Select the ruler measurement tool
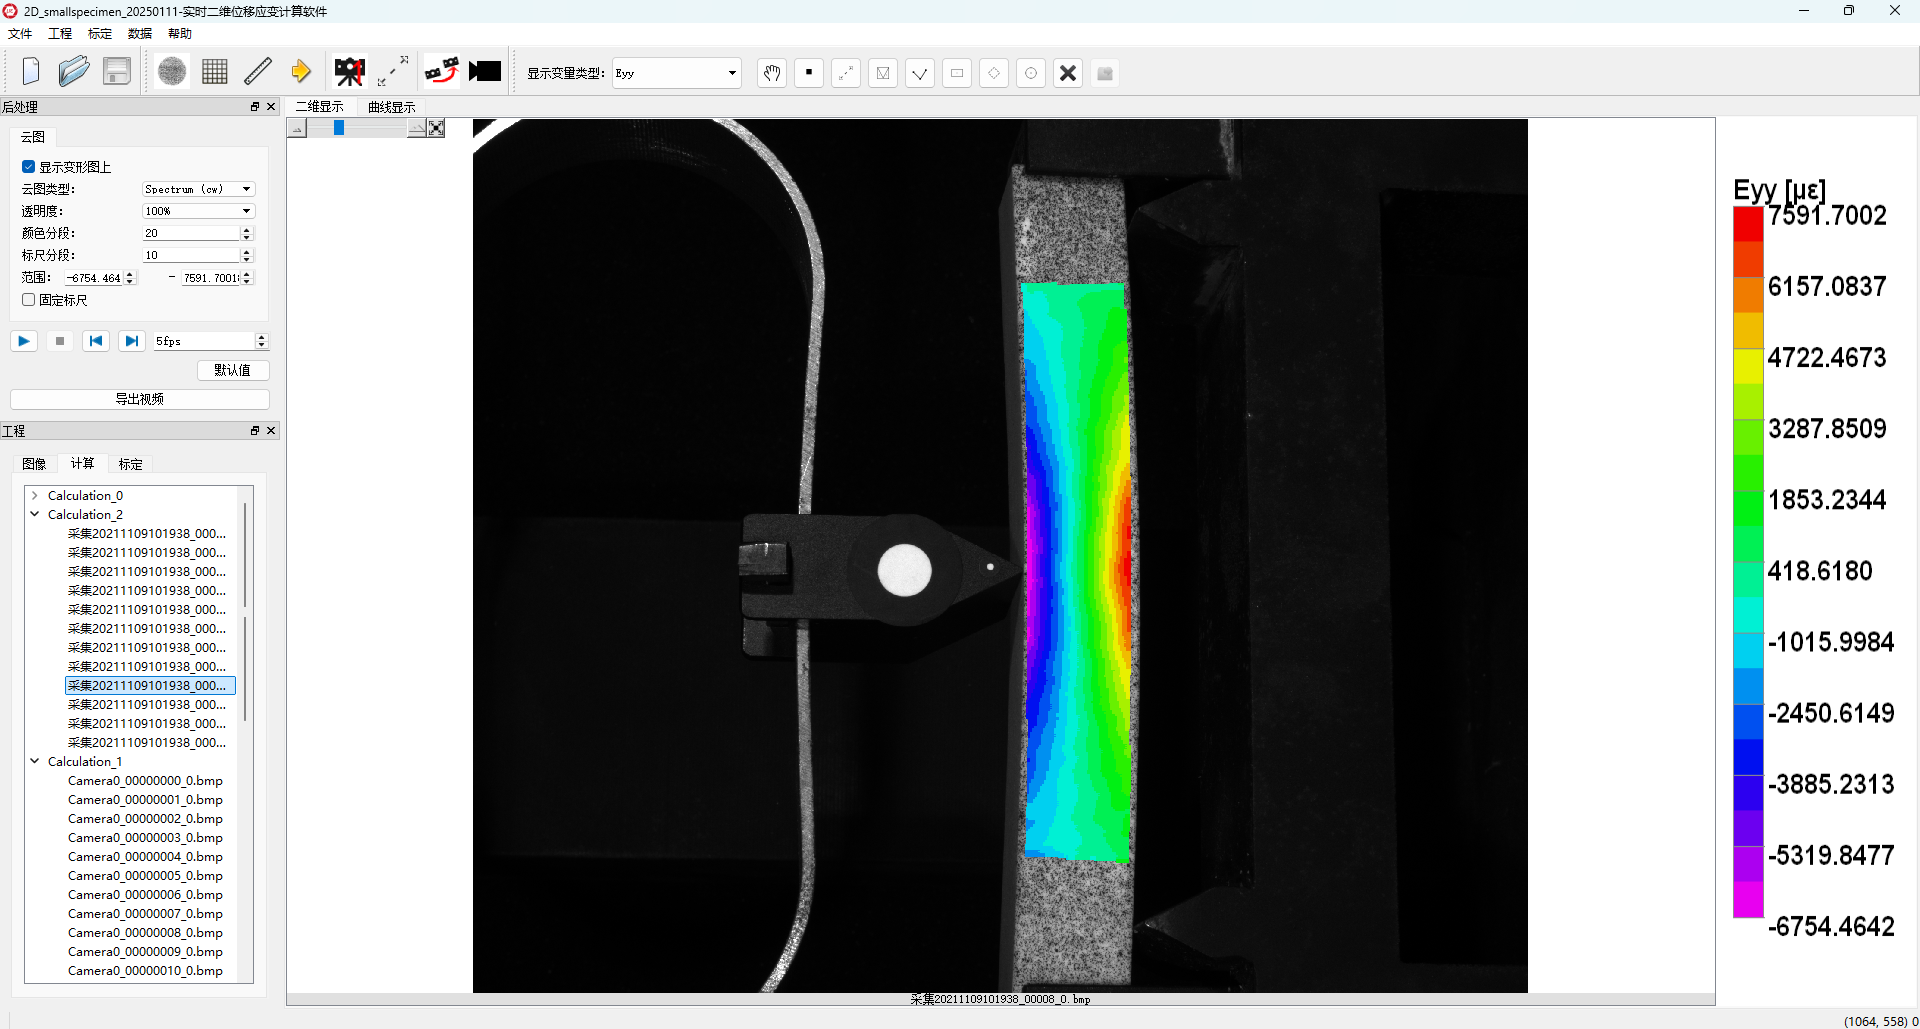Viewport: 1920px width, 1029px height. tap(258, 72)
